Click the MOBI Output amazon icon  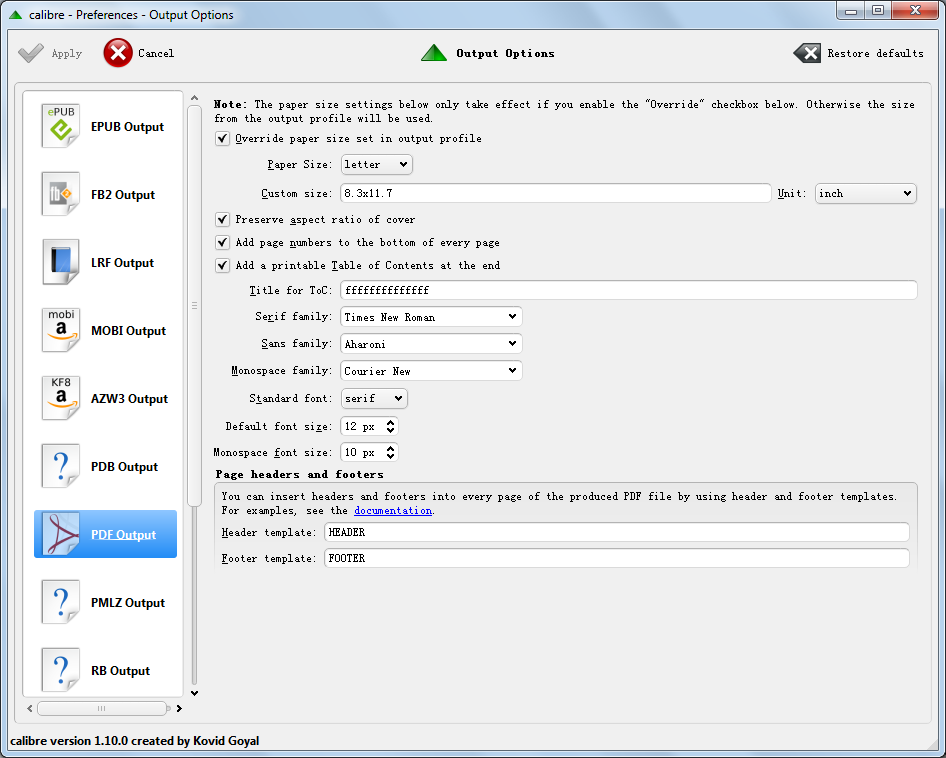click(x=60, y=330)
